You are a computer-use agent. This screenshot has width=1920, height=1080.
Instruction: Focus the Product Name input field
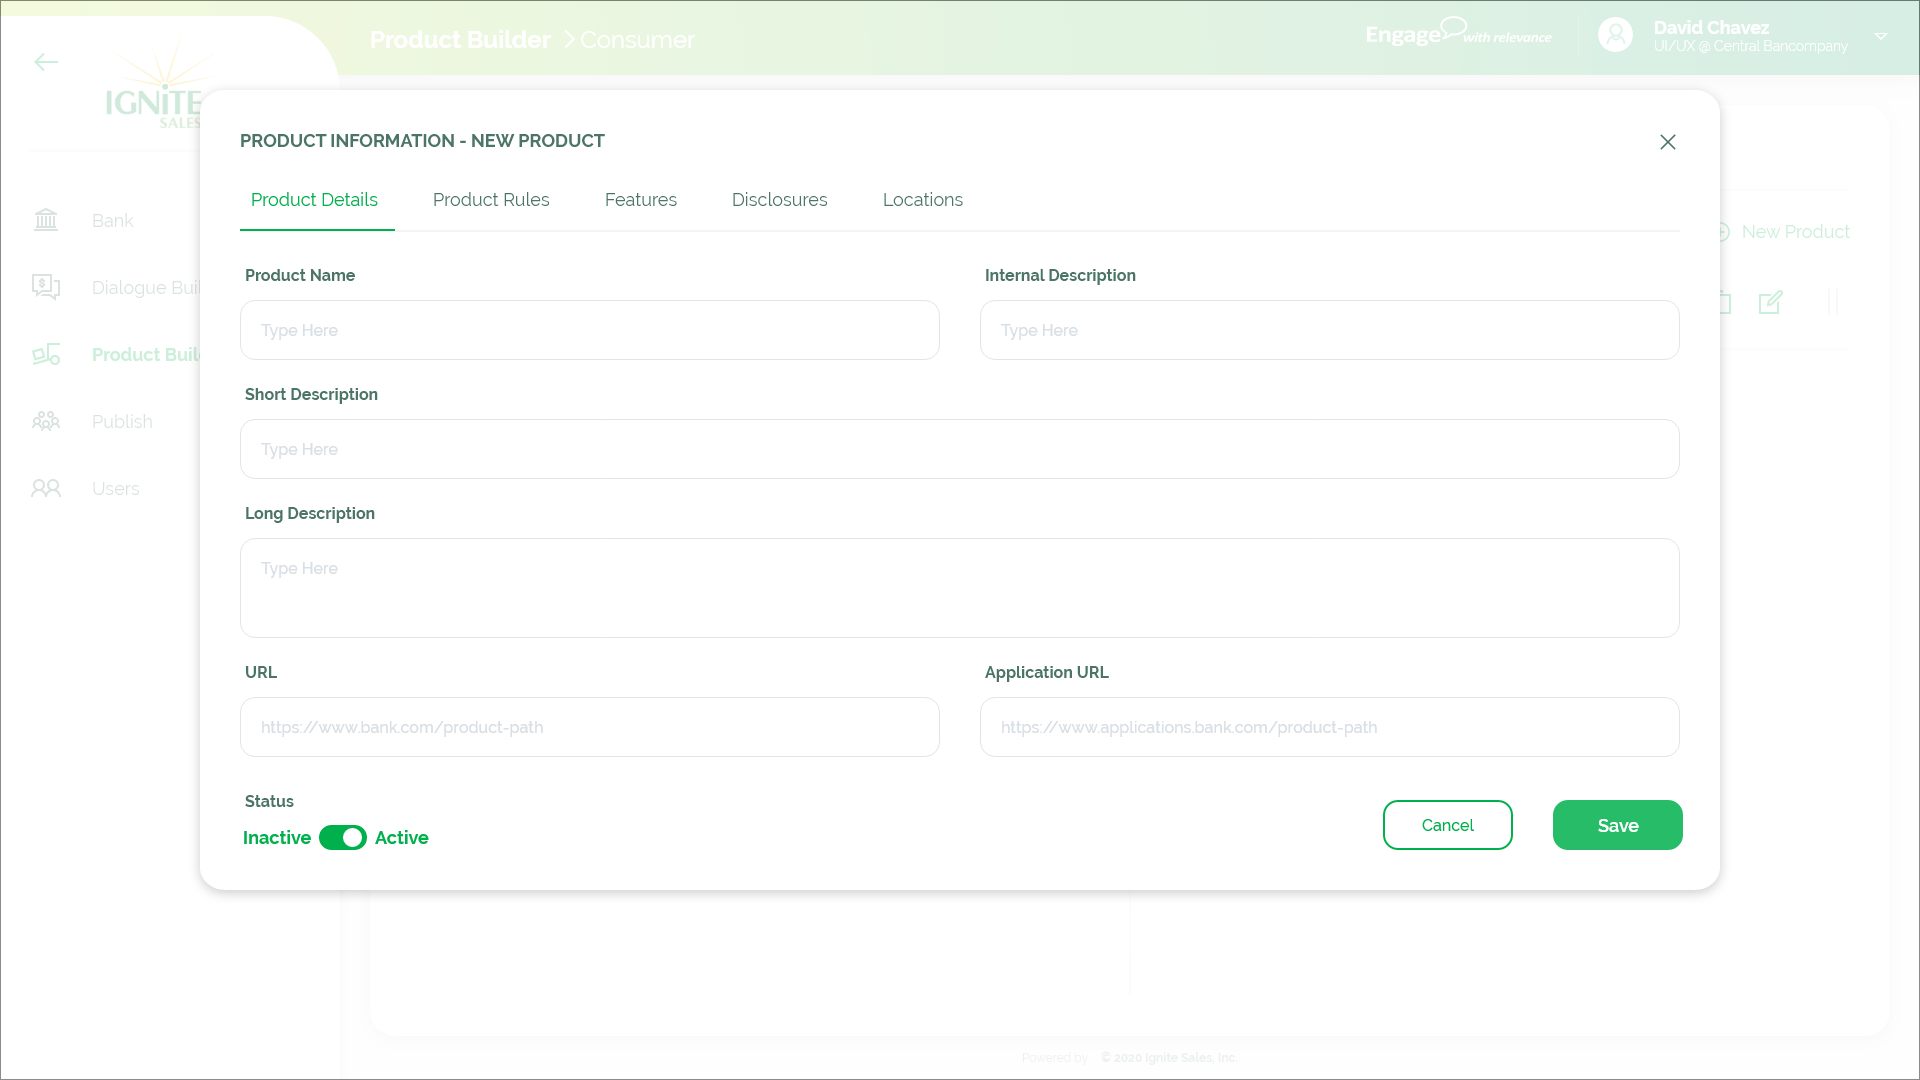590,330
